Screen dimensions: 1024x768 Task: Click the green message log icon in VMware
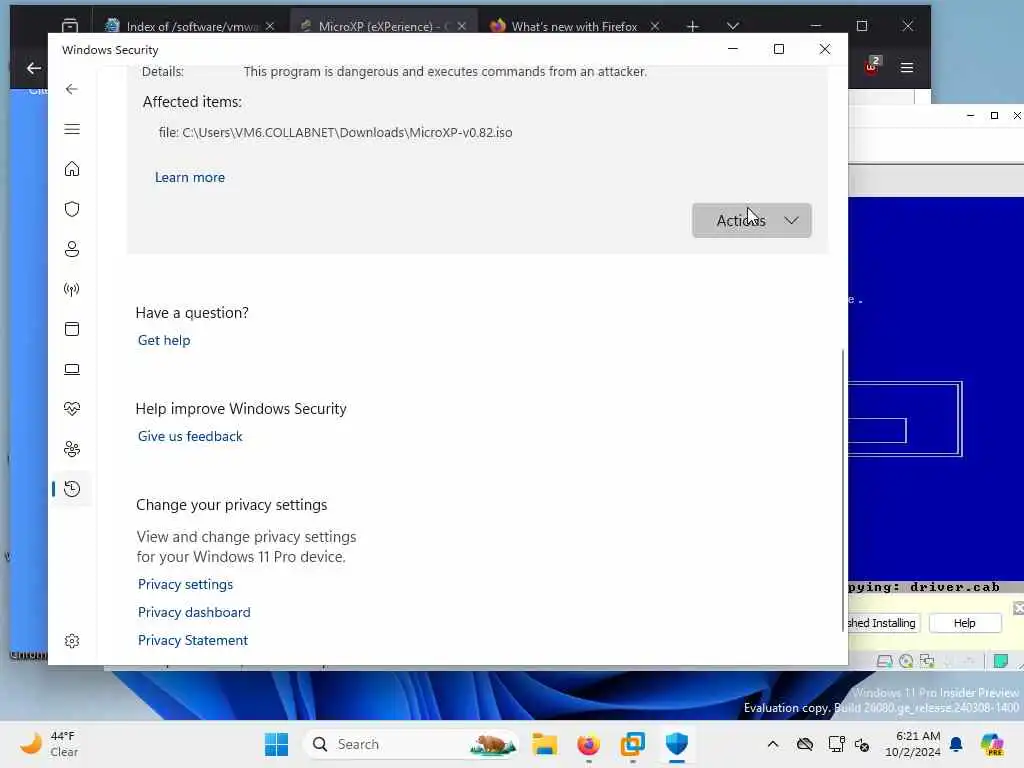coord(1000,661)
